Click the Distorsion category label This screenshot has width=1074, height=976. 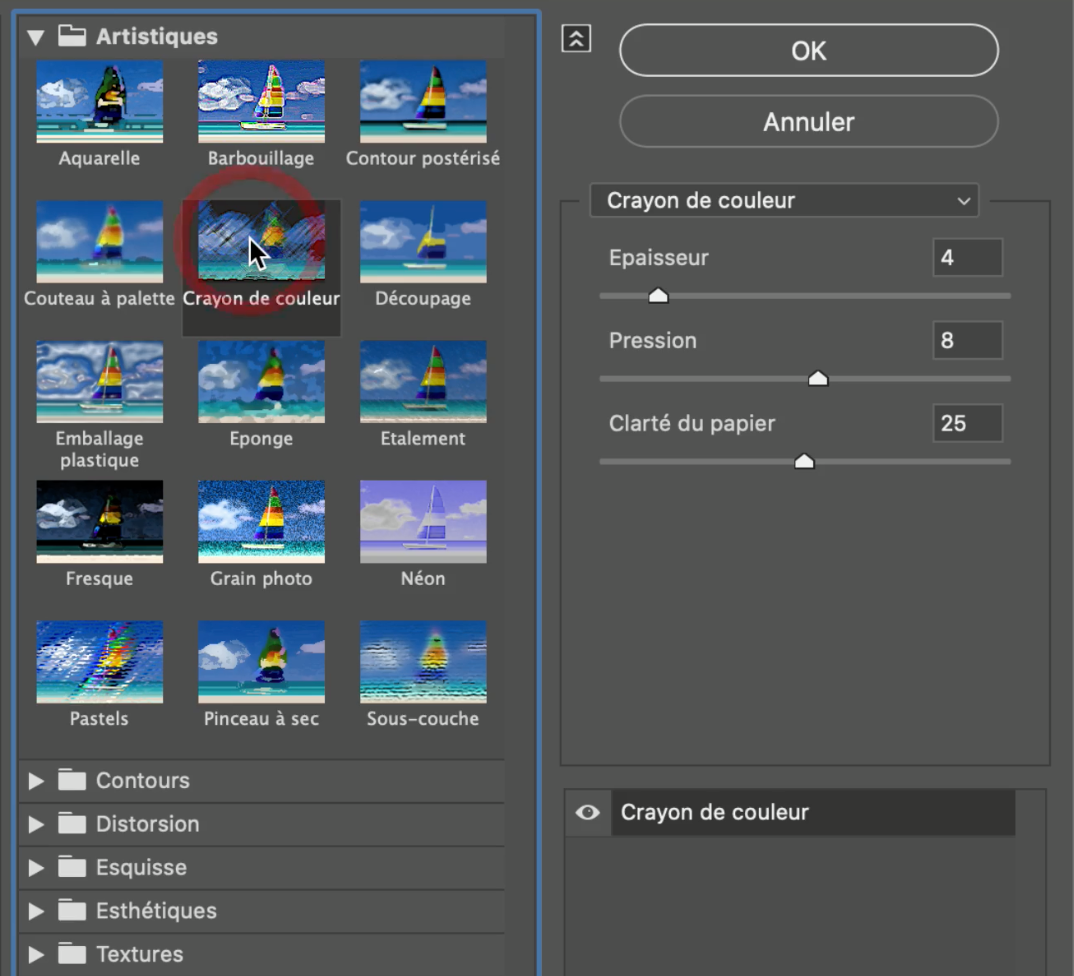(147, 823)
